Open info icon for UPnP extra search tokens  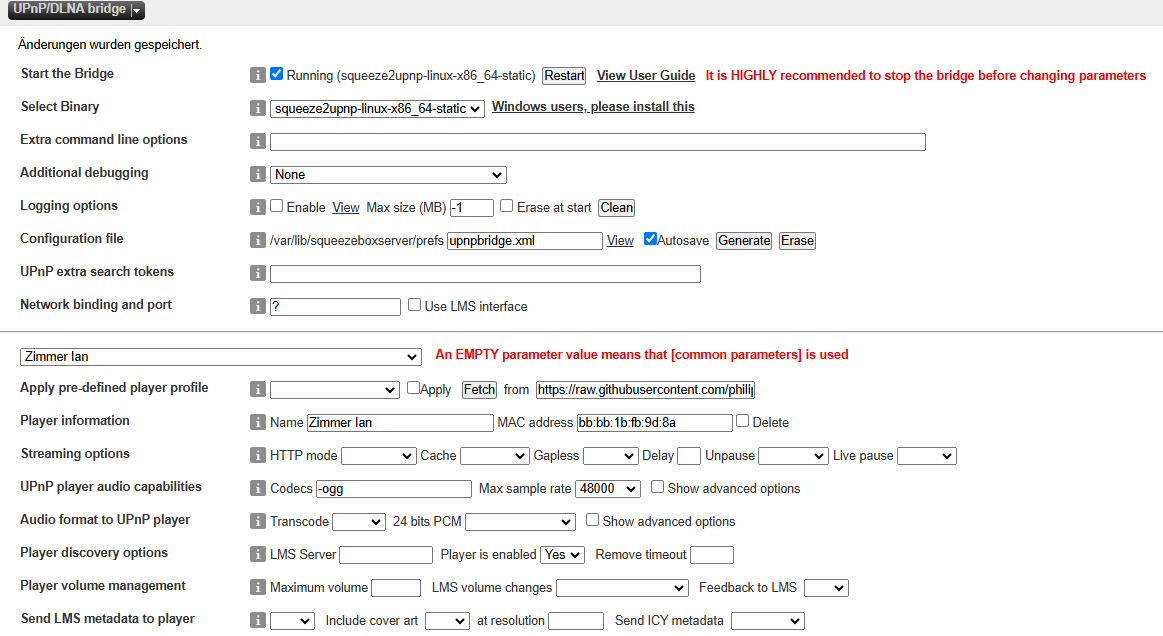pyautogui.click(x=257, y=273)
